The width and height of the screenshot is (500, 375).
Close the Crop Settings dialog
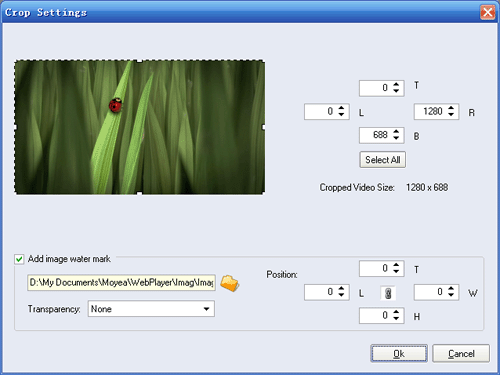(x=487, y=13)
